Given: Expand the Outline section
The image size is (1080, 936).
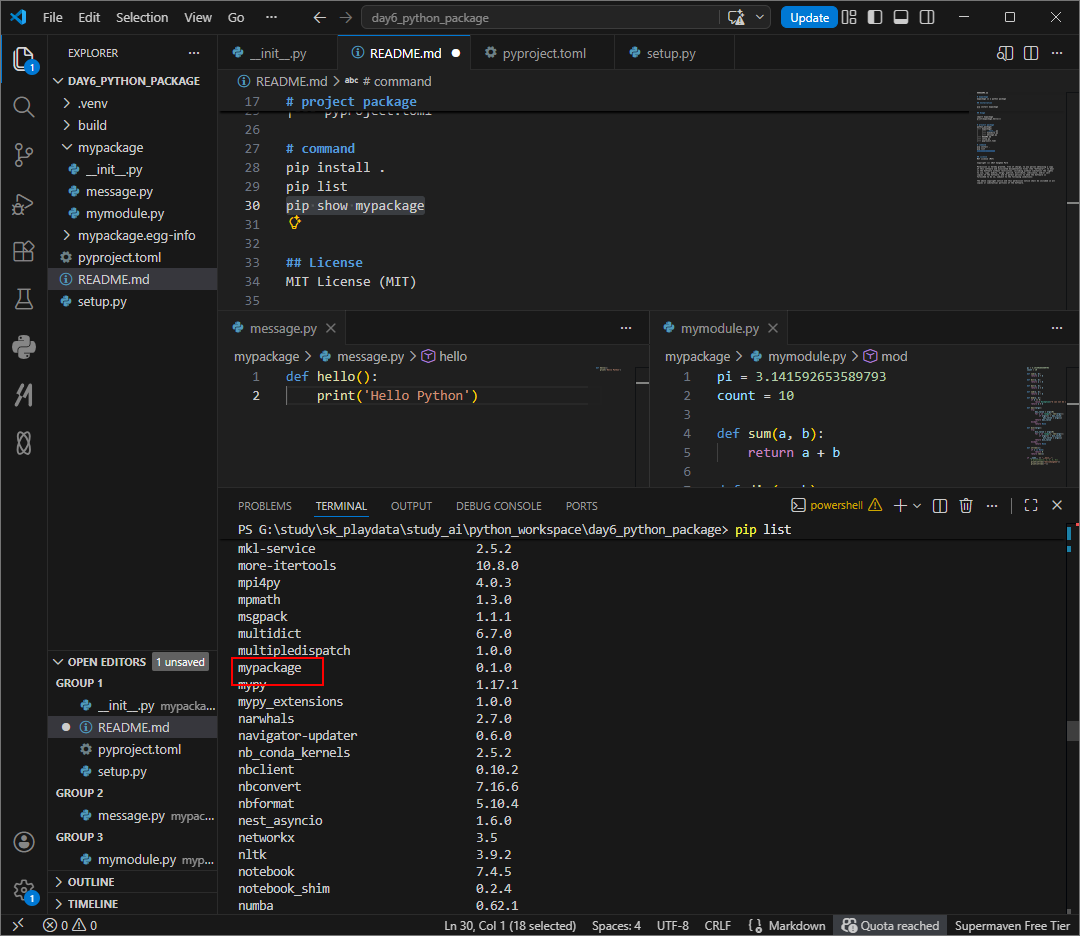Looking at the screenshot, I should point(59,882).
